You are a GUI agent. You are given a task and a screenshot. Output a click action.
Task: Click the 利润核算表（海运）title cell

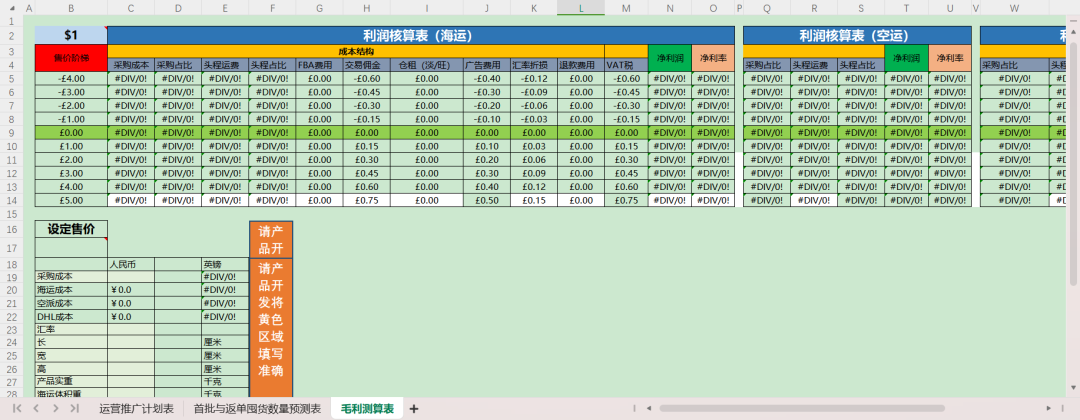(421, 35)
